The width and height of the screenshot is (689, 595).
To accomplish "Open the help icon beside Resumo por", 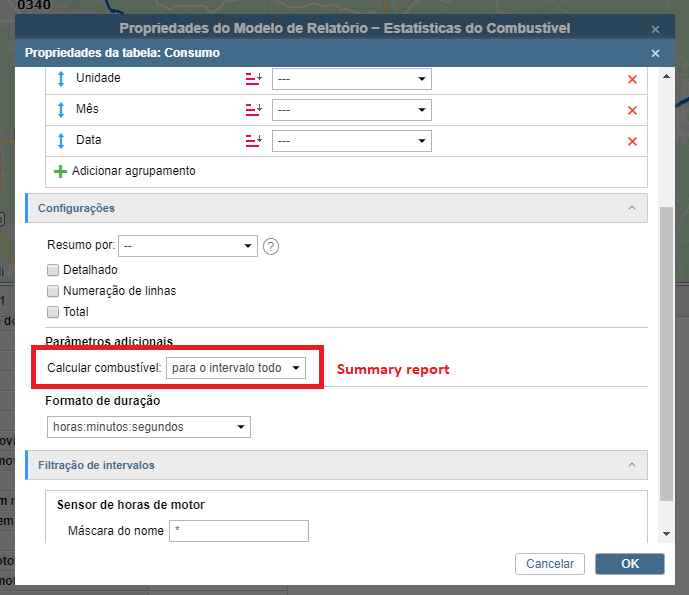I will click(270, 246).
